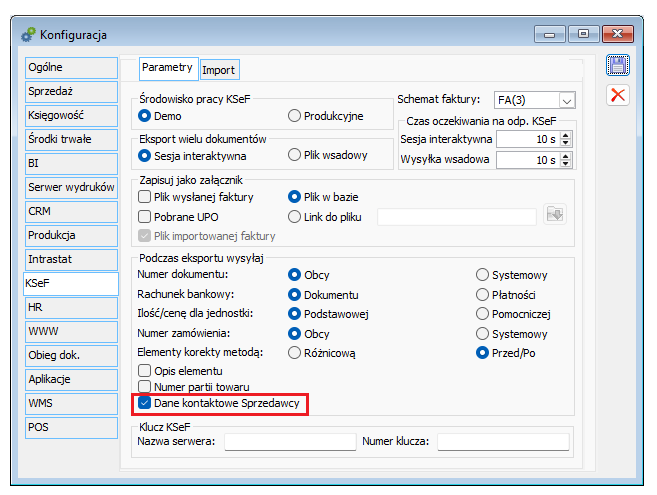Decrease Wysyłka wsadowa wait time

click(566, 163)
